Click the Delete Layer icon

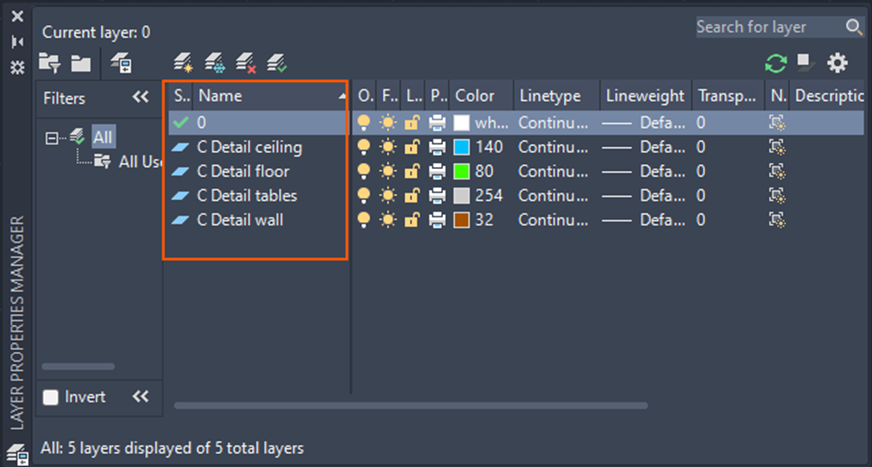pos(246,63)
